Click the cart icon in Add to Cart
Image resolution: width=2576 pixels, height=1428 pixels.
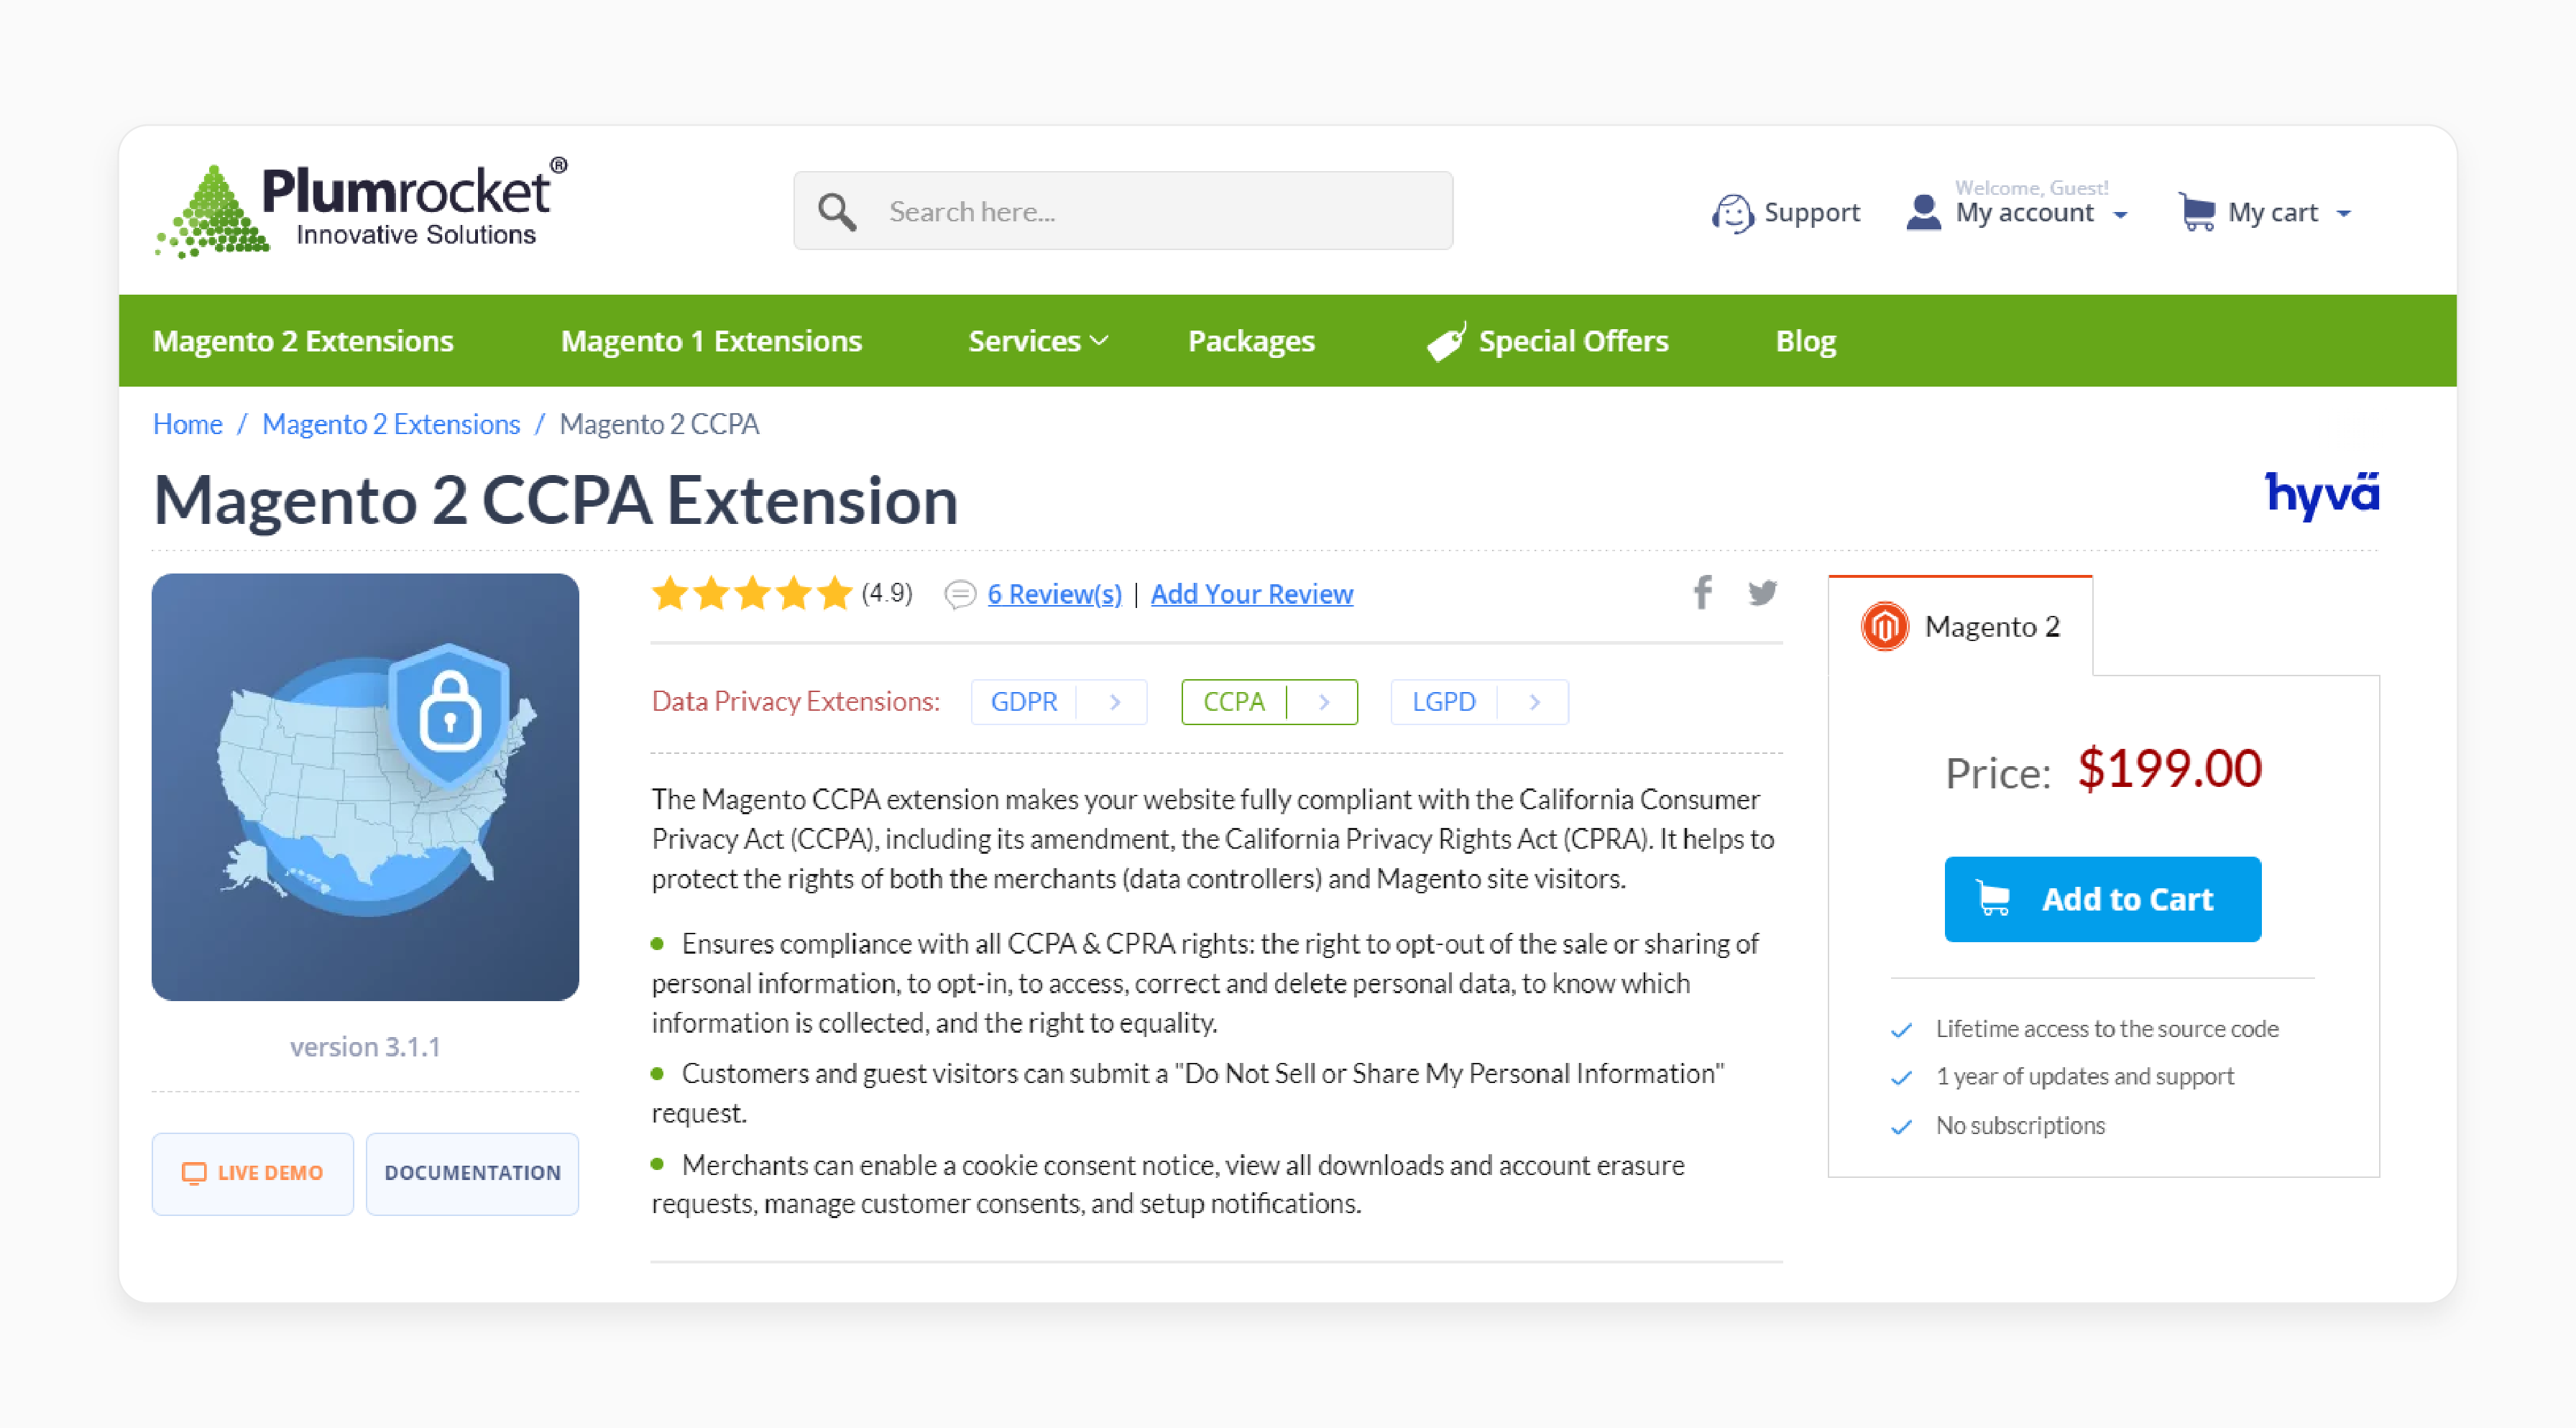[1993, 899]
